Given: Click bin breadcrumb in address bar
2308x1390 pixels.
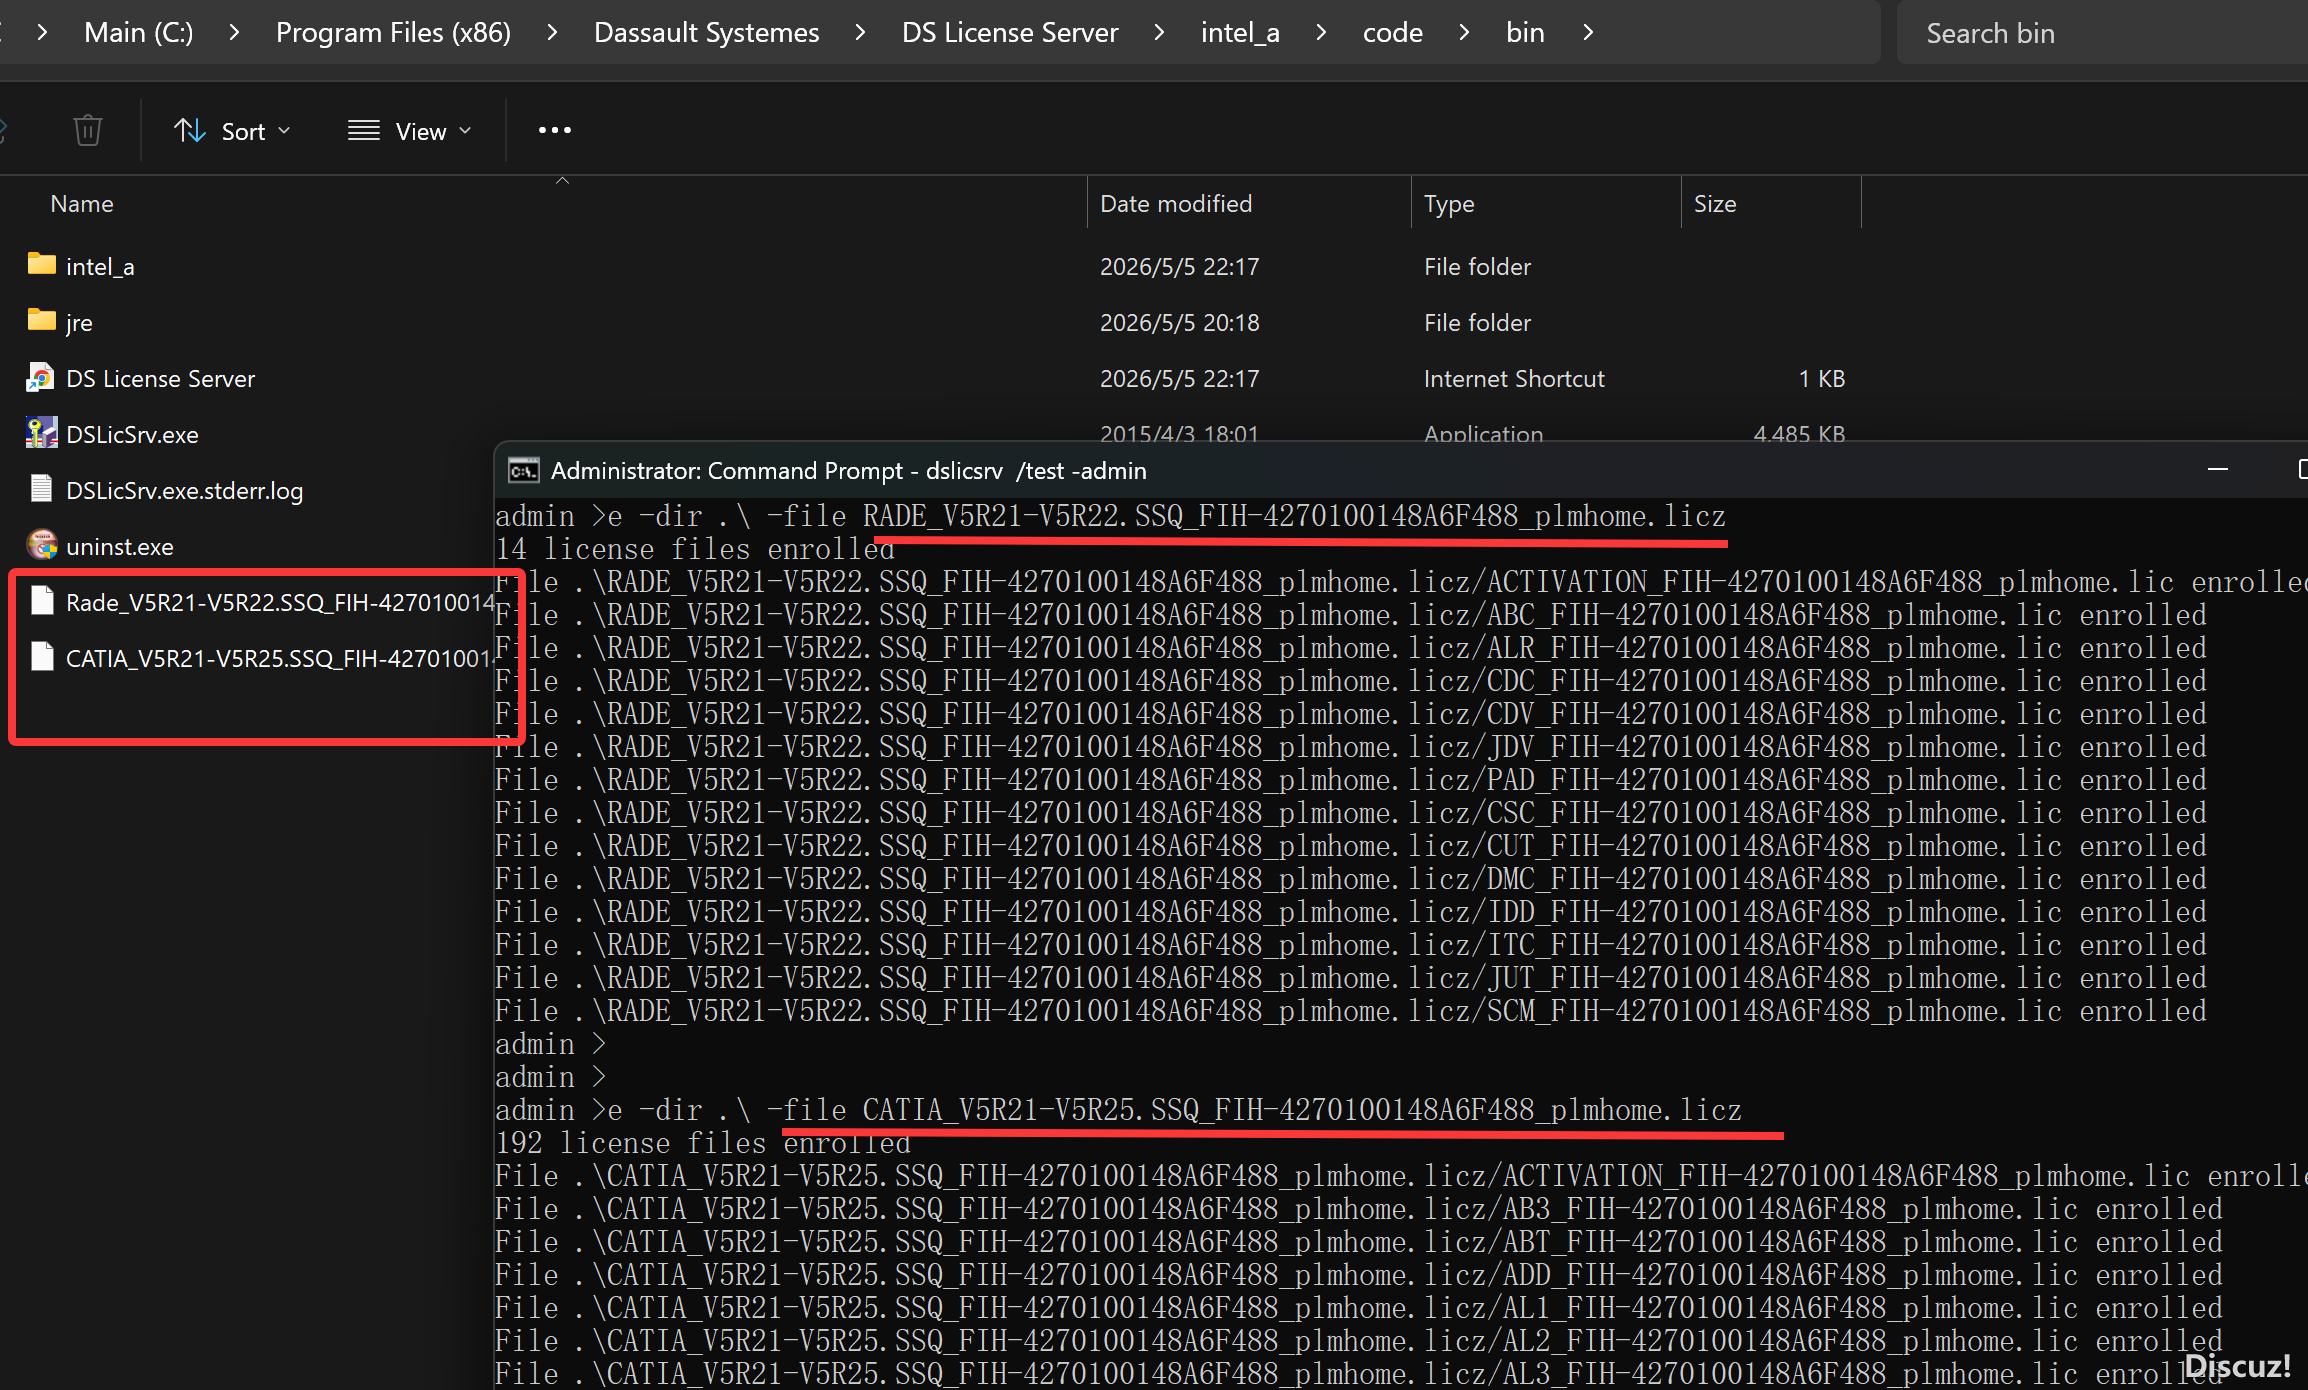Looking at the screenshot, I should [1525, 33].
